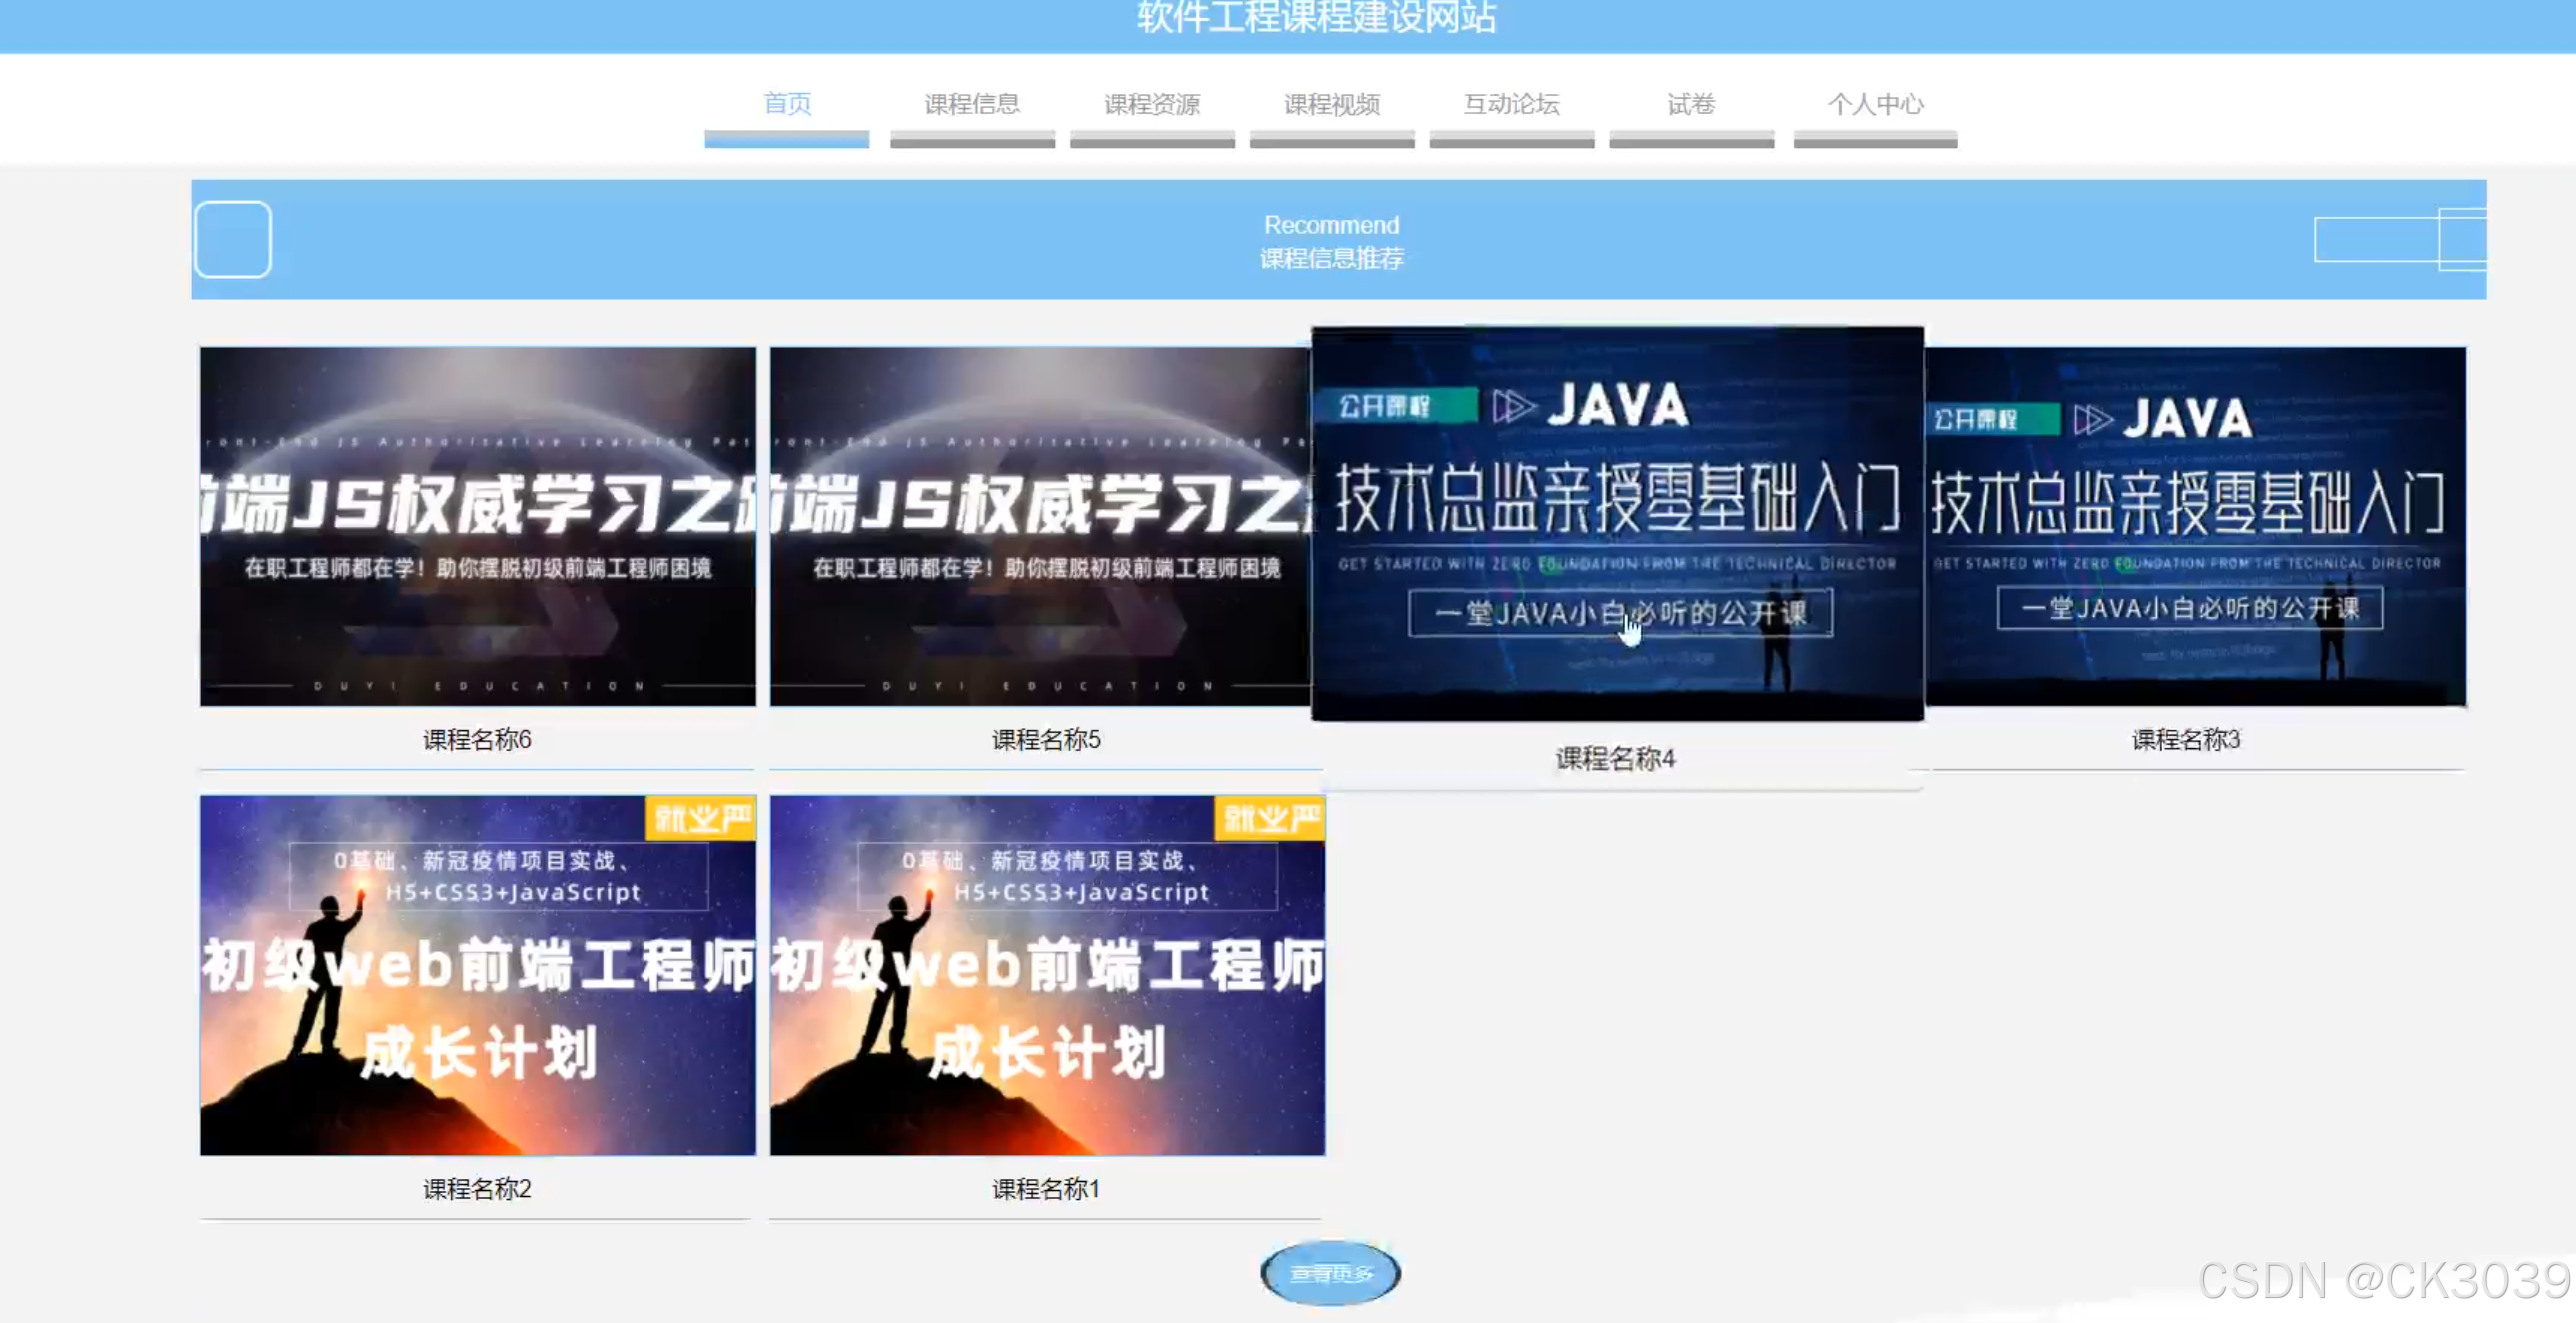Click the highlighted 课程名称4 JAVA thumbnail
This screenshot has width=2576, height=1323.
(1617, 523)
